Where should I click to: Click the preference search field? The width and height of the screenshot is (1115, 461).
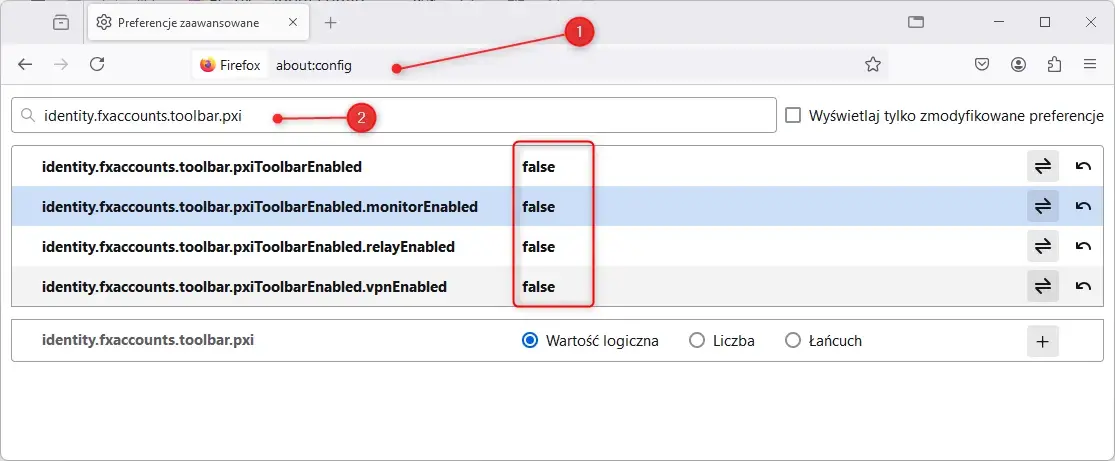point(393,115)
